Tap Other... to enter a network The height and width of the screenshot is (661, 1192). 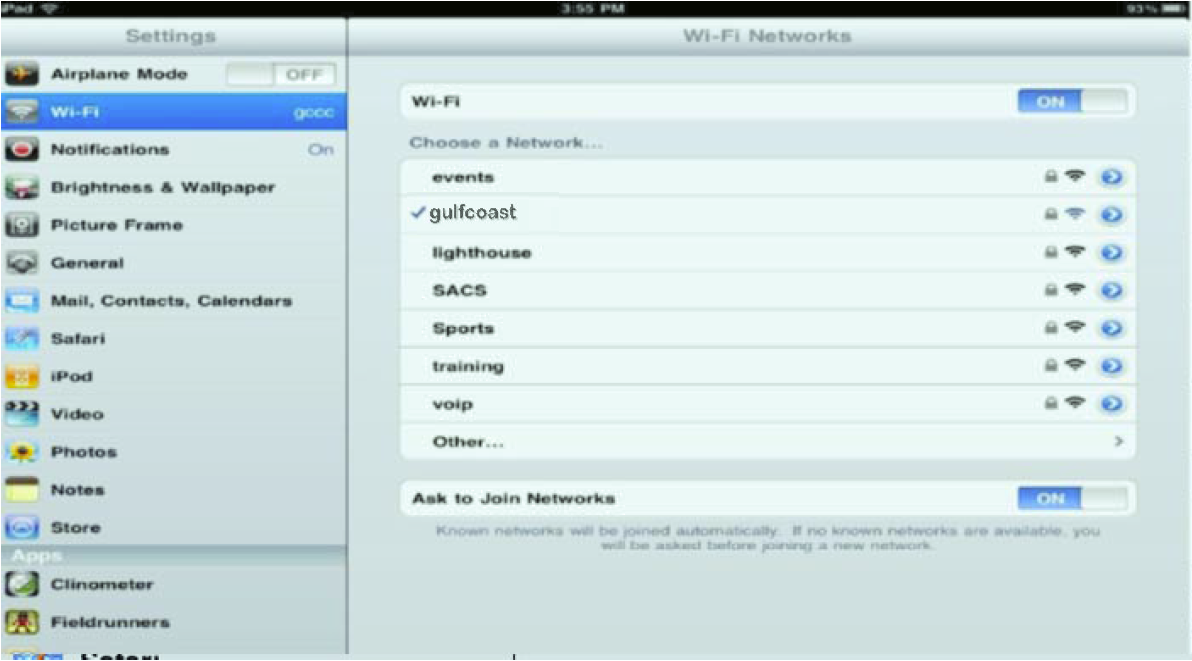pos(768,441)
